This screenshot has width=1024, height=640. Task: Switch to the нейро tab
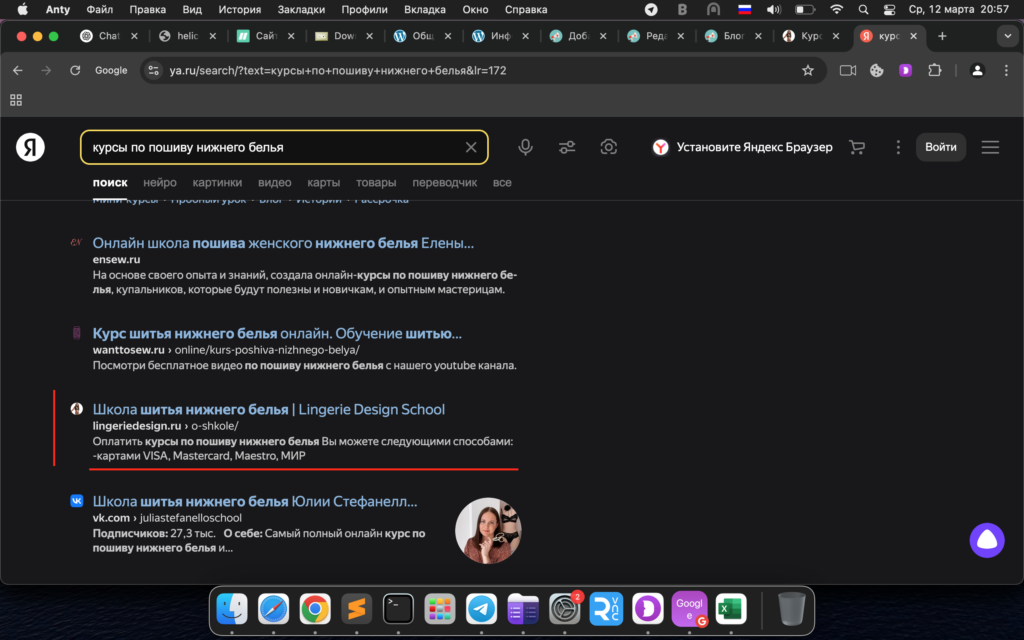point(160,183)
